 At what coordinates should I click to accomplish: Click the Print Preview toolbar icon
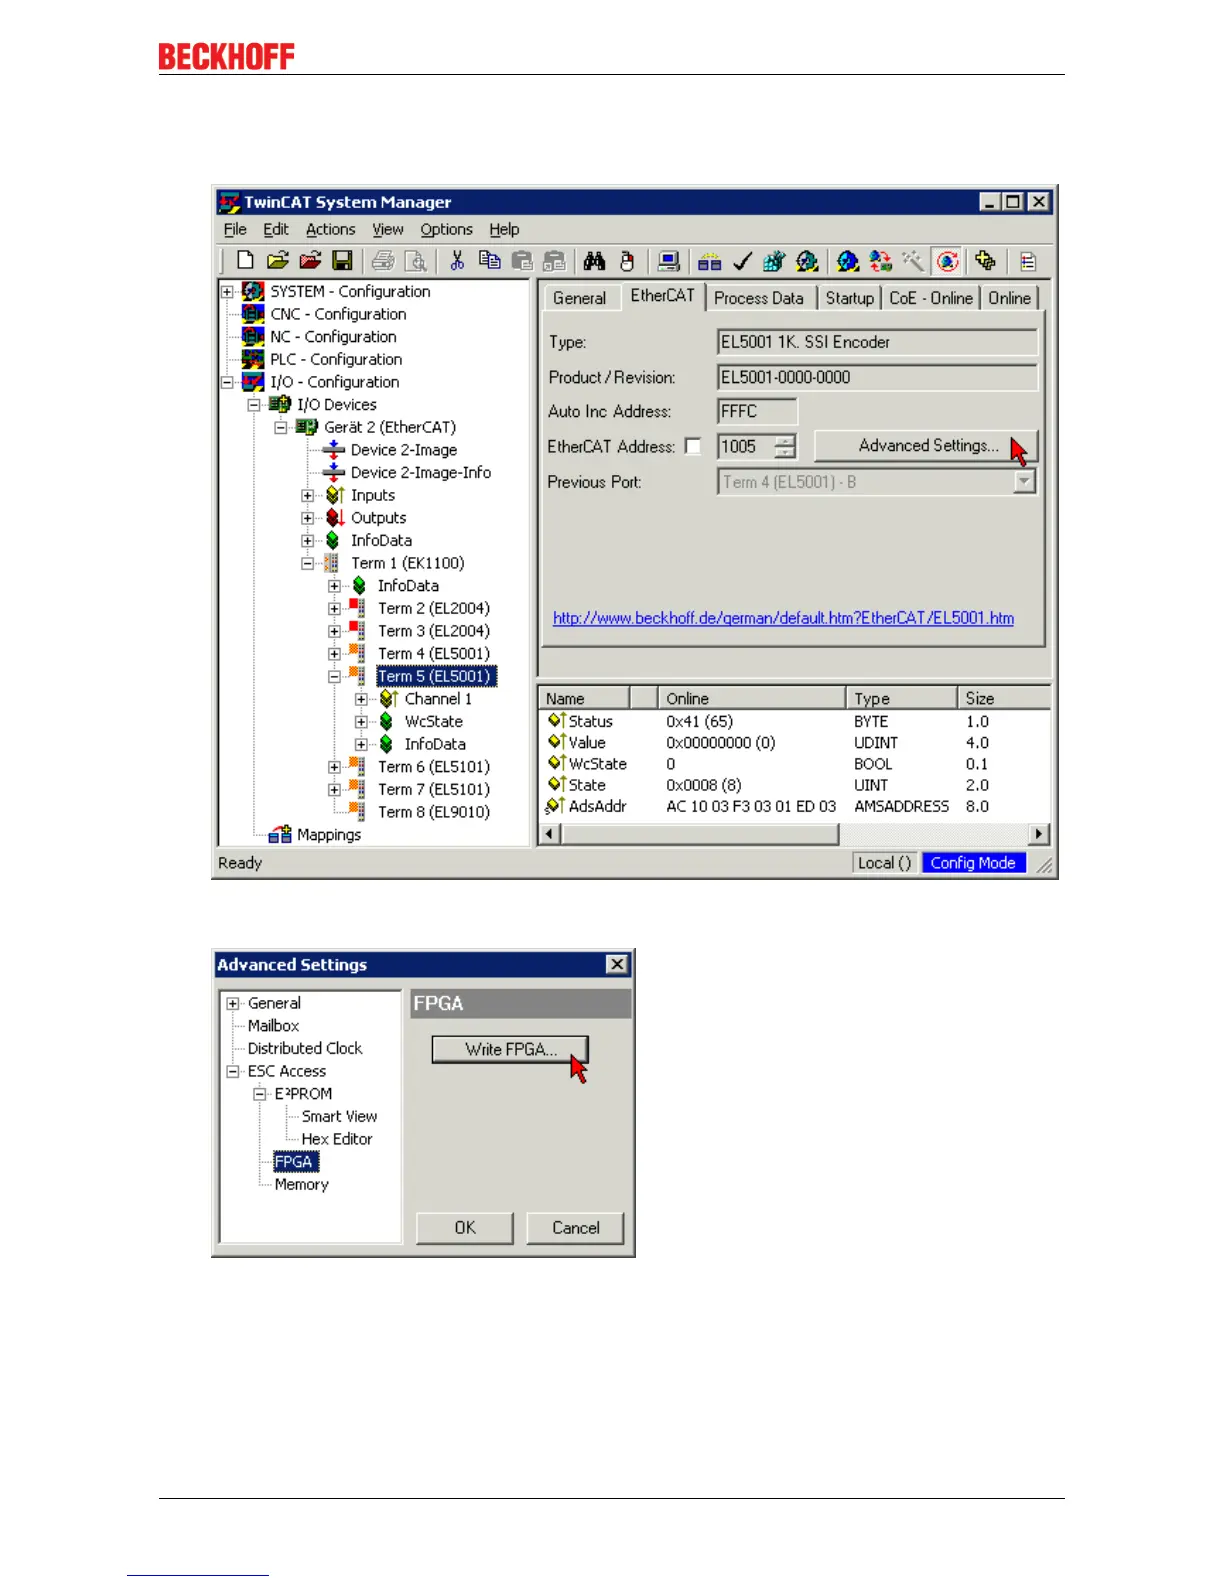coord(415,261)
